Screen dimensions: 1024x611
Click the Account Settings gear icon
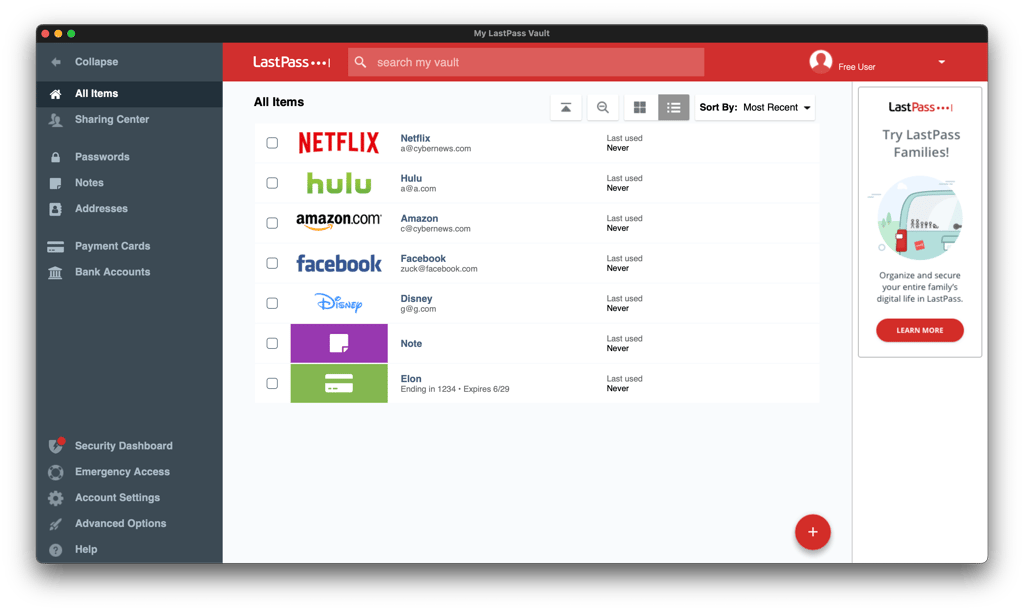click(x=56, y=498)
